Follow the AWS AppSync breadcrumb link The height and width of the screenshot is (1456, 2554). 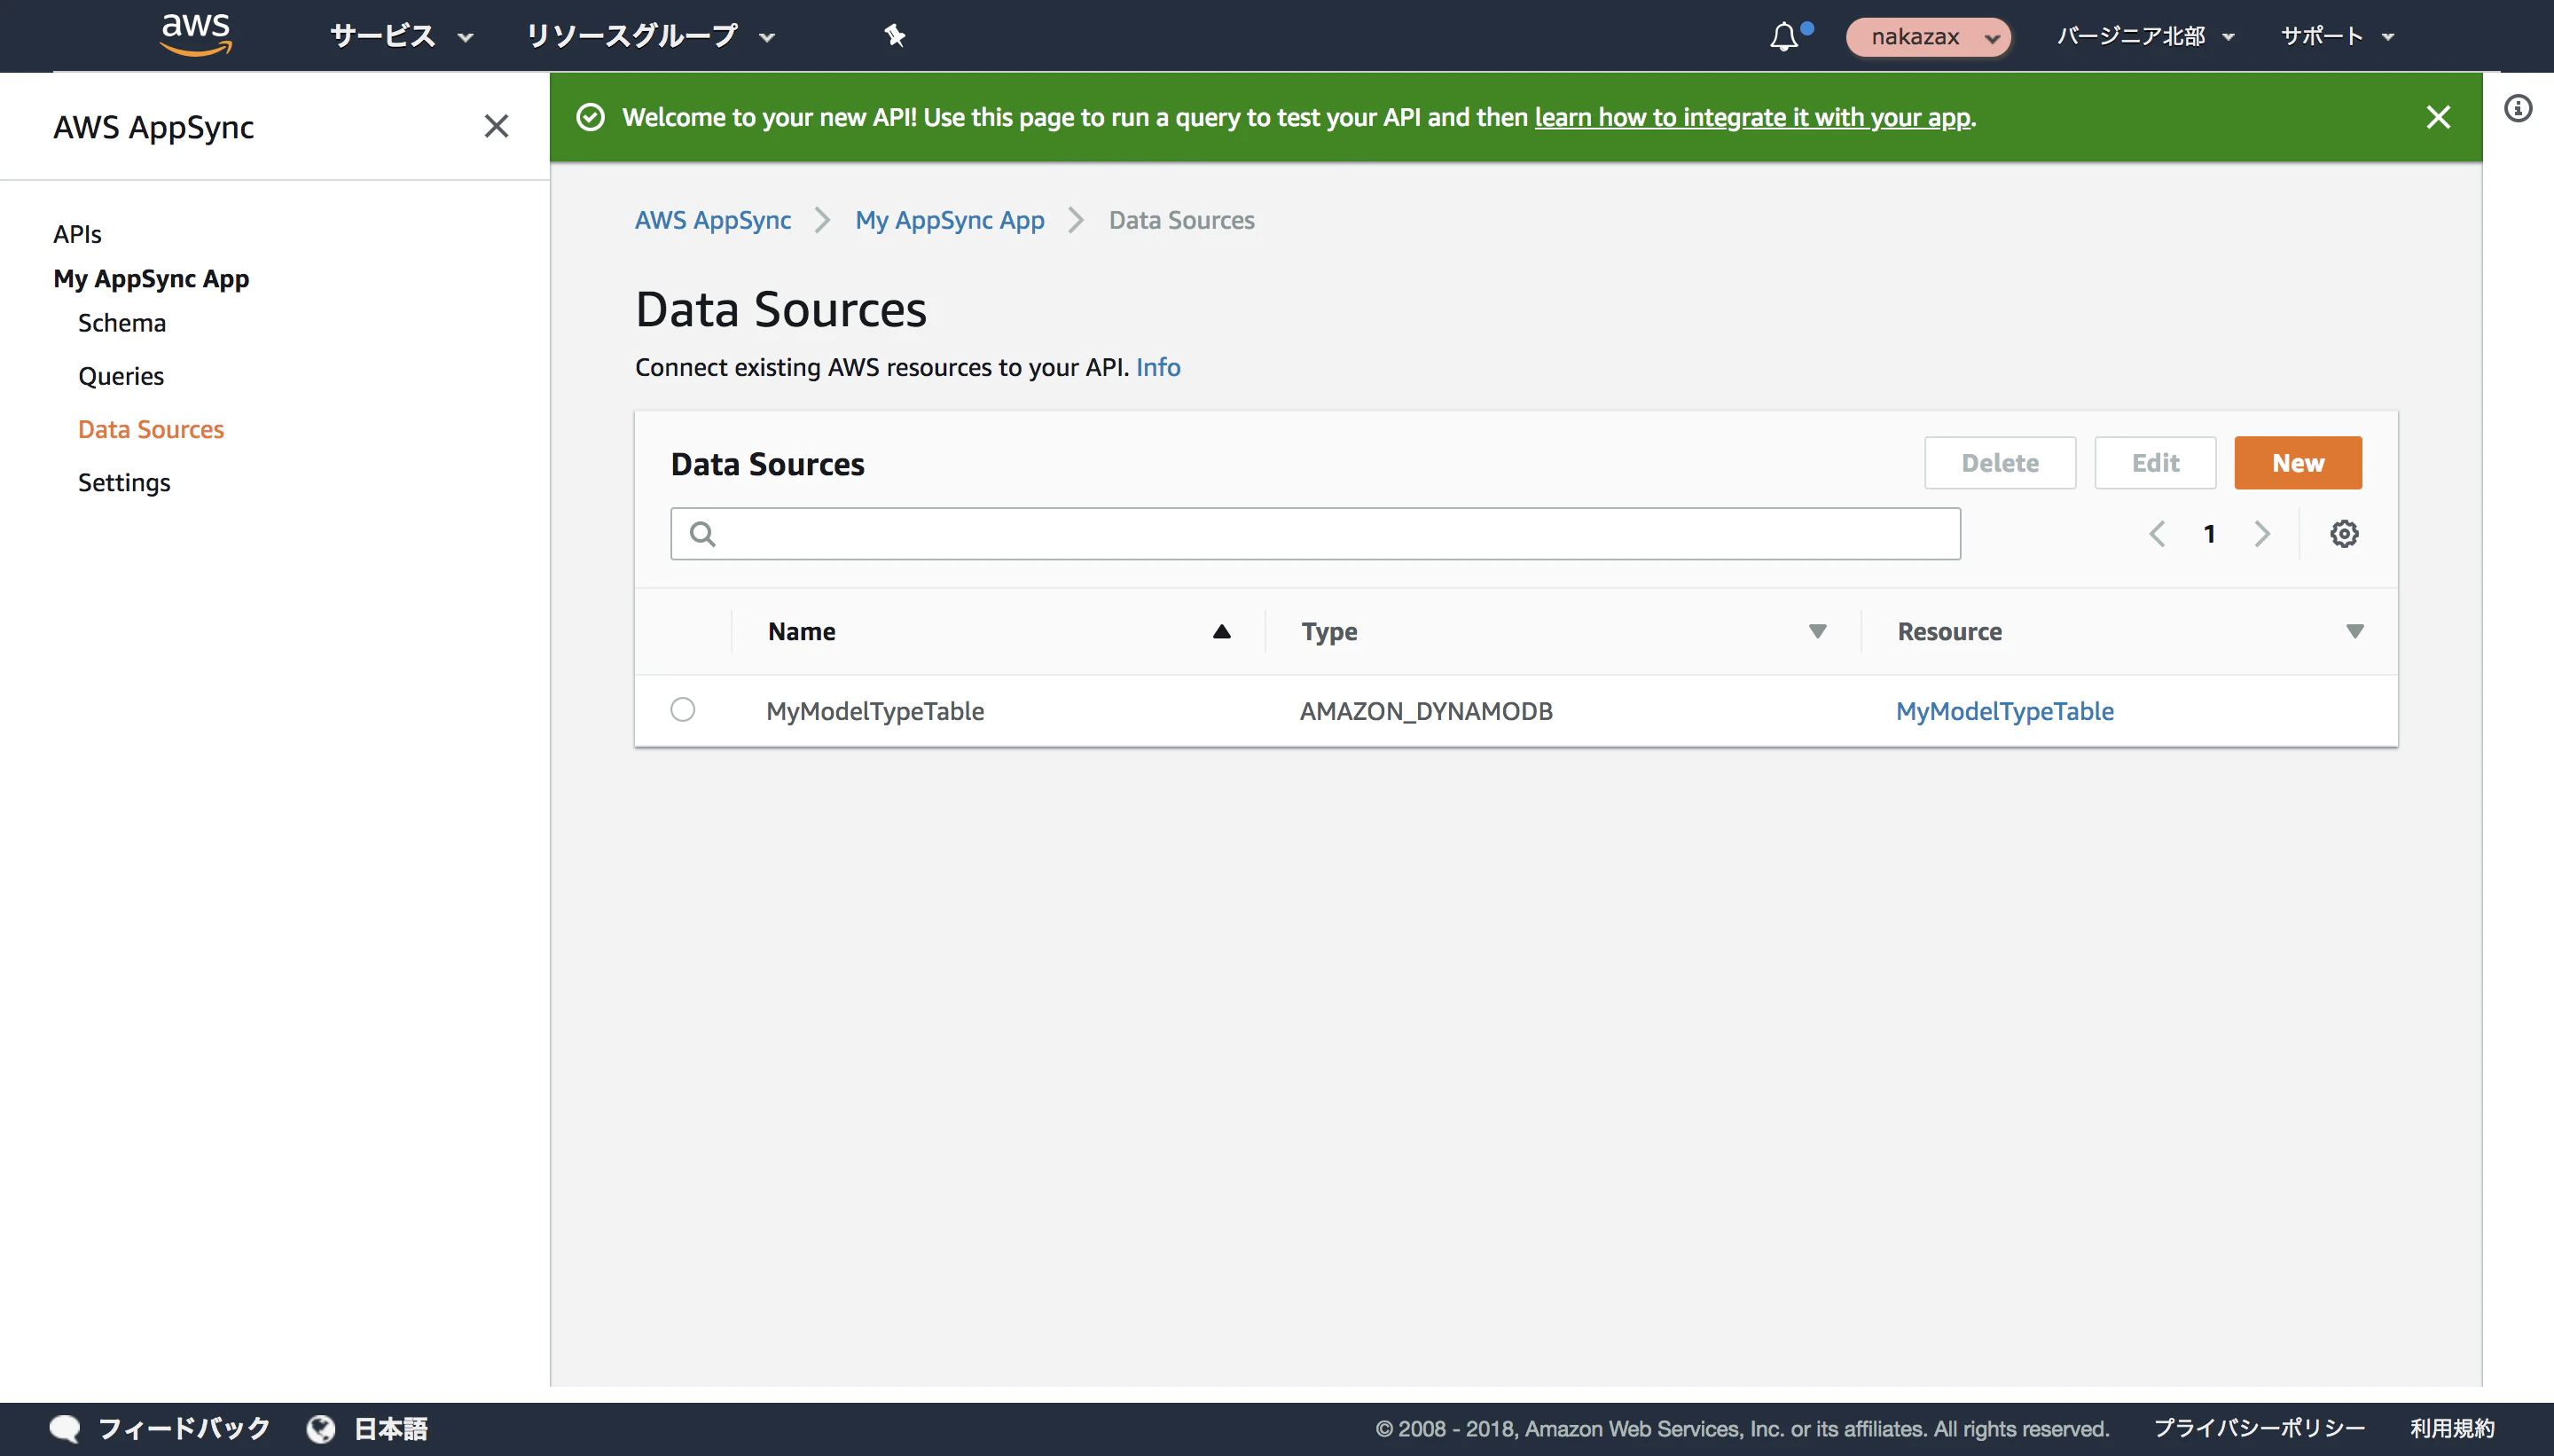(713, 220)
